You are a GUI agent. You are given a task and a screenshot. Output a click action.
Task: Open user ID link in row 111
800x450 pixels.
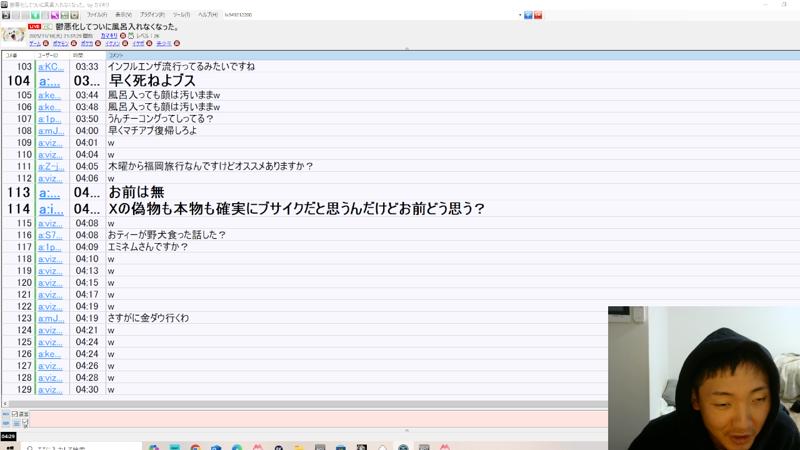click(51, 166)
